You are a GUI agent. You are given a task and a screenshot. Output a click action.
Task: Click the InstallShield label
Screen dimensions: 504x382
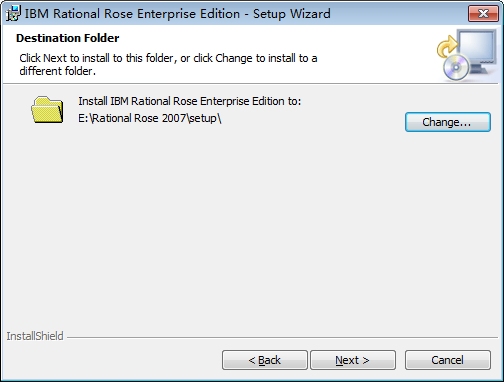pyautogui.click(x=35, y=336)
